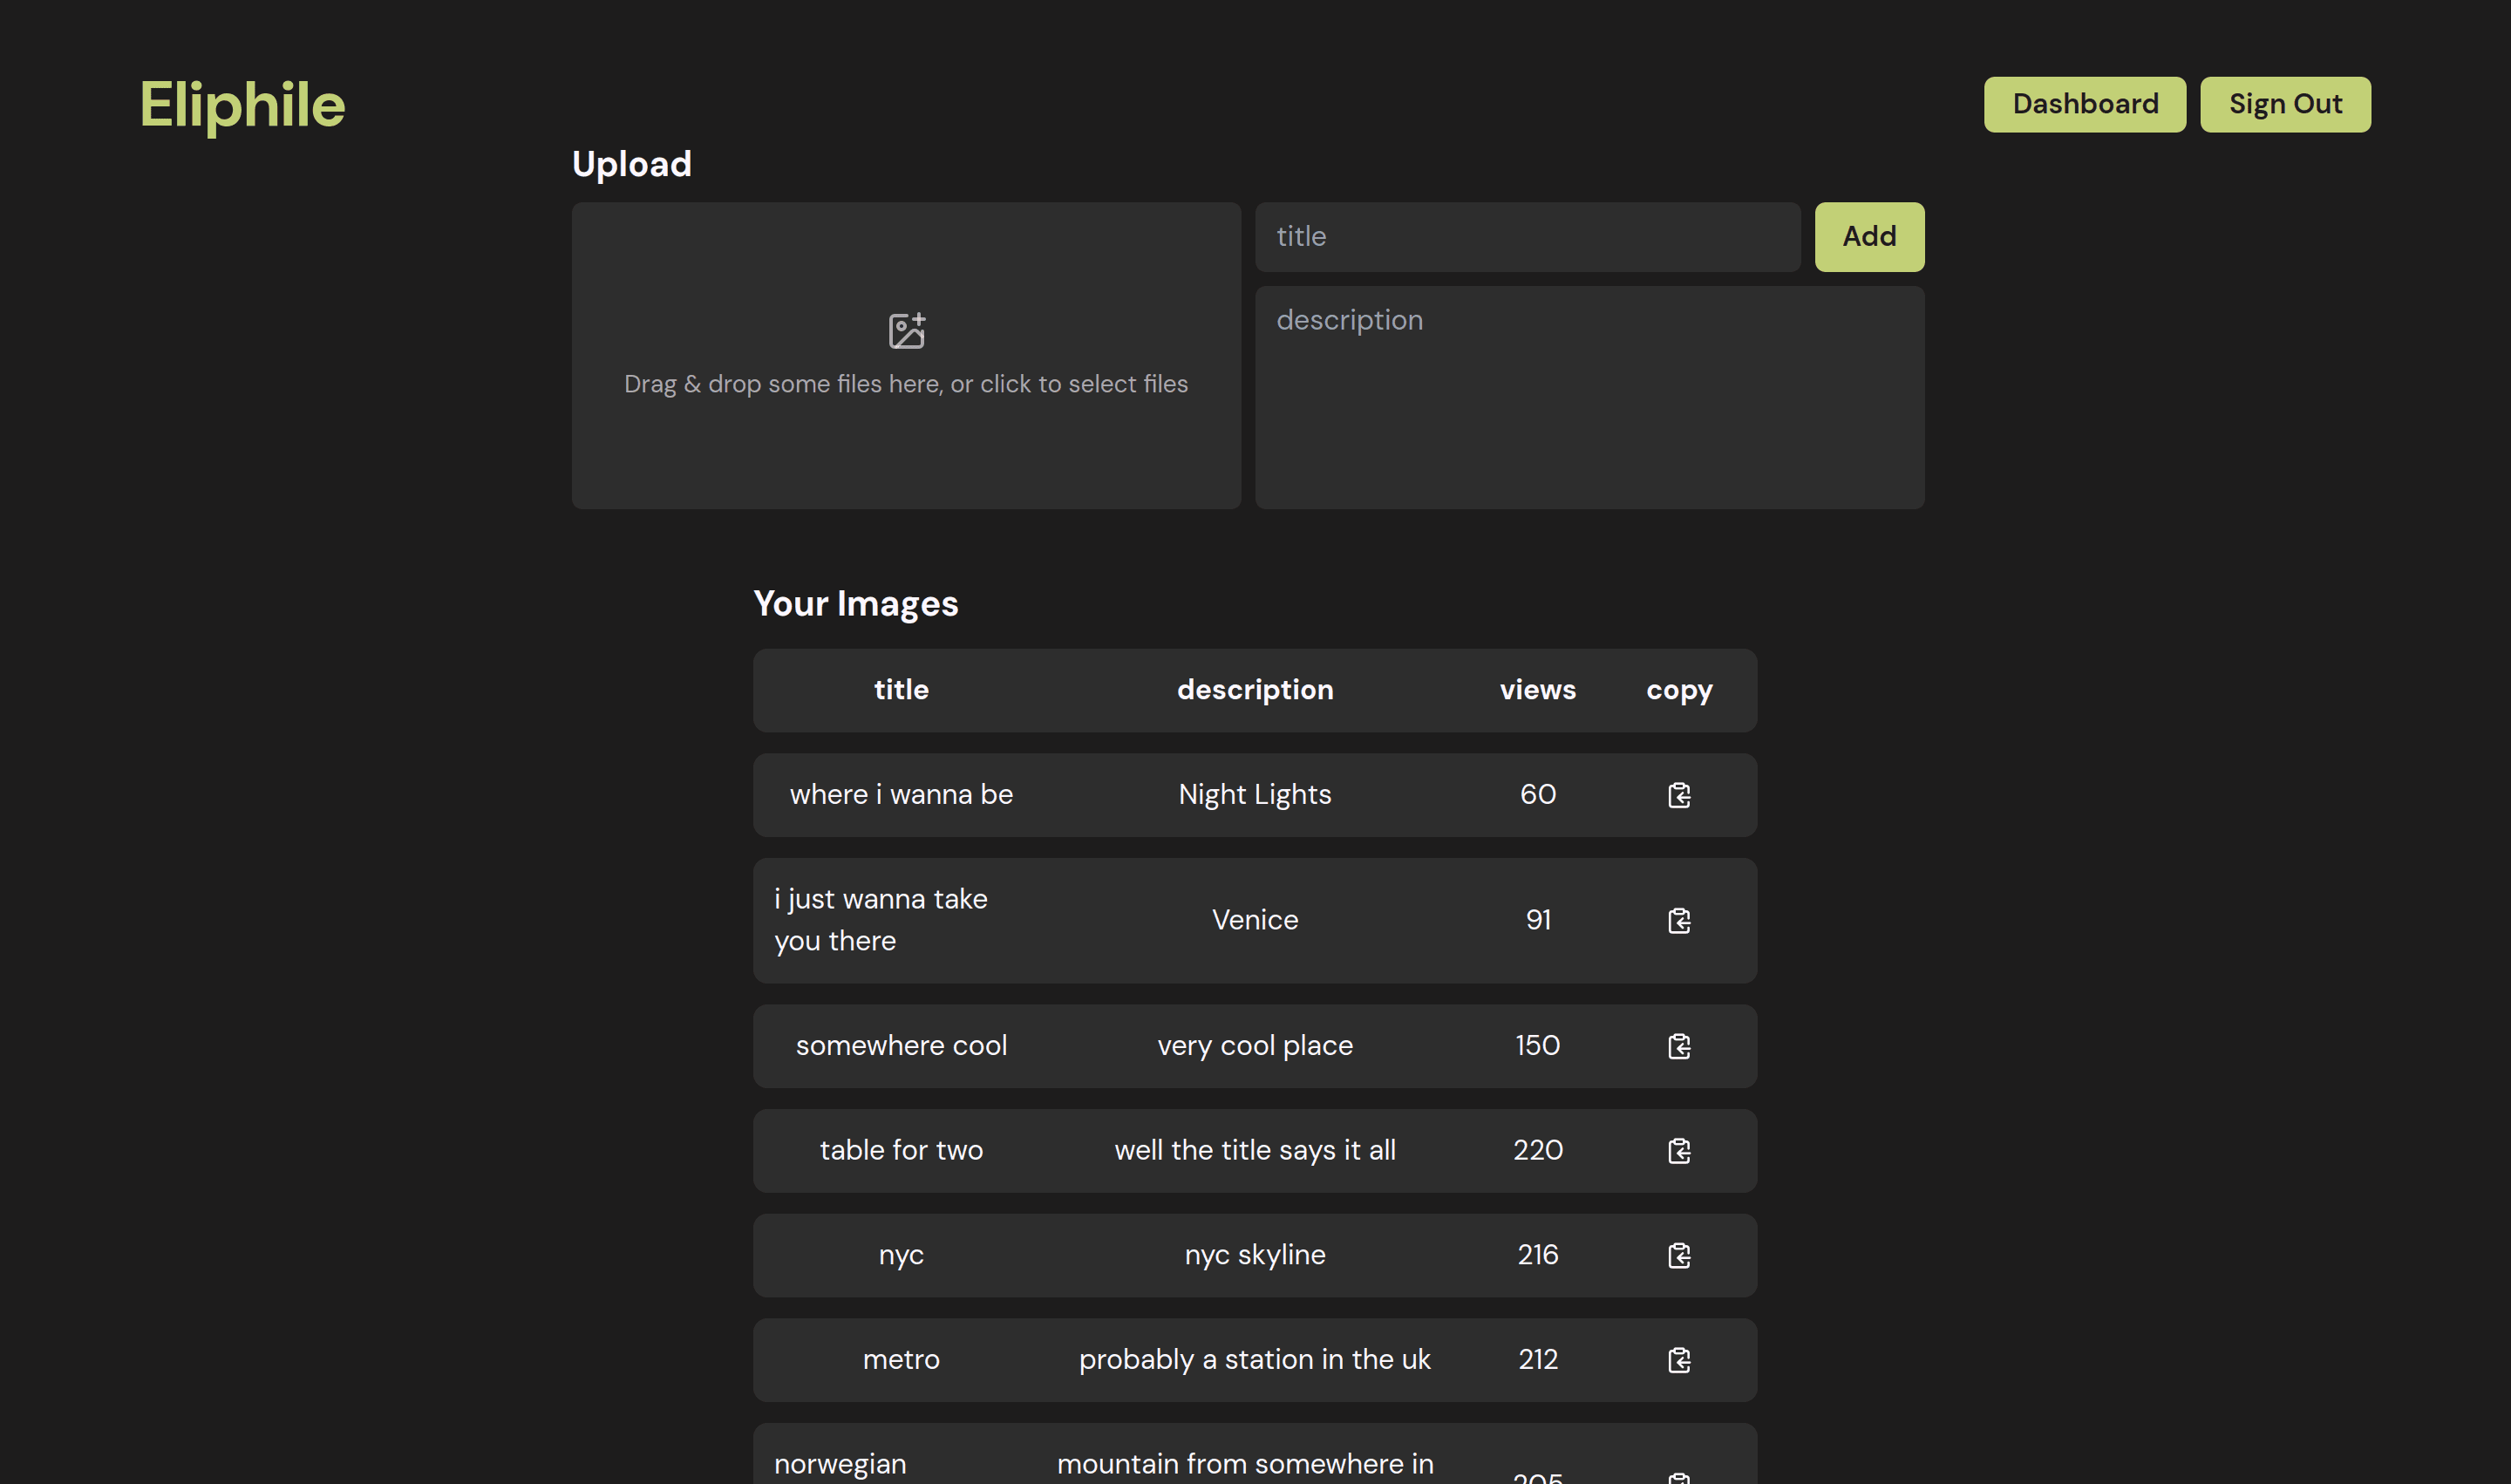Focus the title input field
This screenshot has height=1484, width=2511.
(1527, 237)
